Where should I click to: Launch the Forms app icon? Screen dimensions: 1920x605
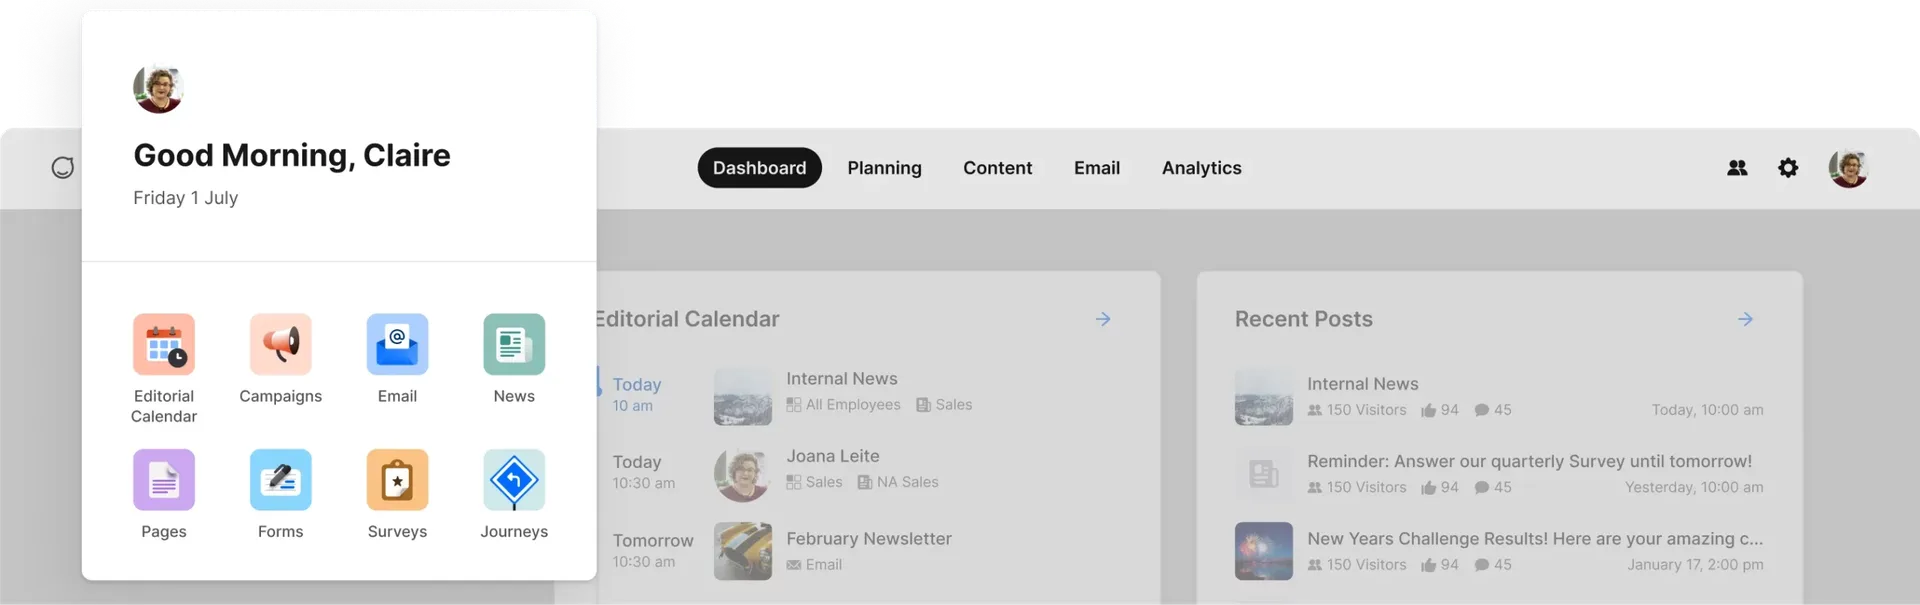pyautogui.click(x=281, y=480)
